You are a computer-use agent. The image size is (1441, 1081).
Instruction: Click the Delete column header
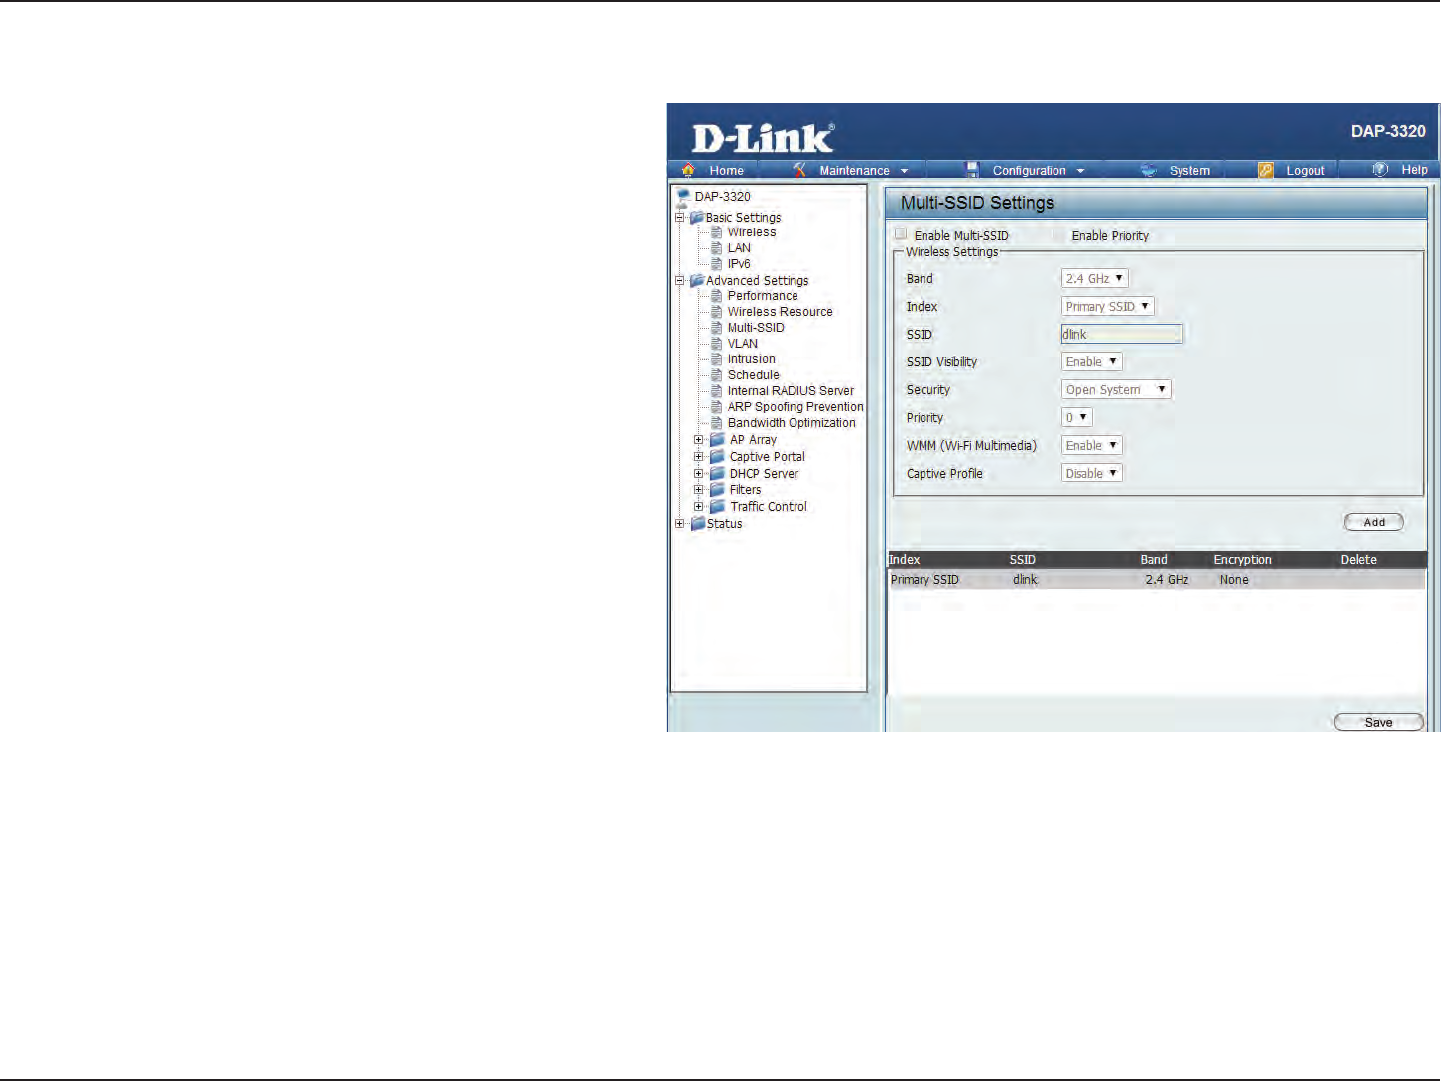1358,560
